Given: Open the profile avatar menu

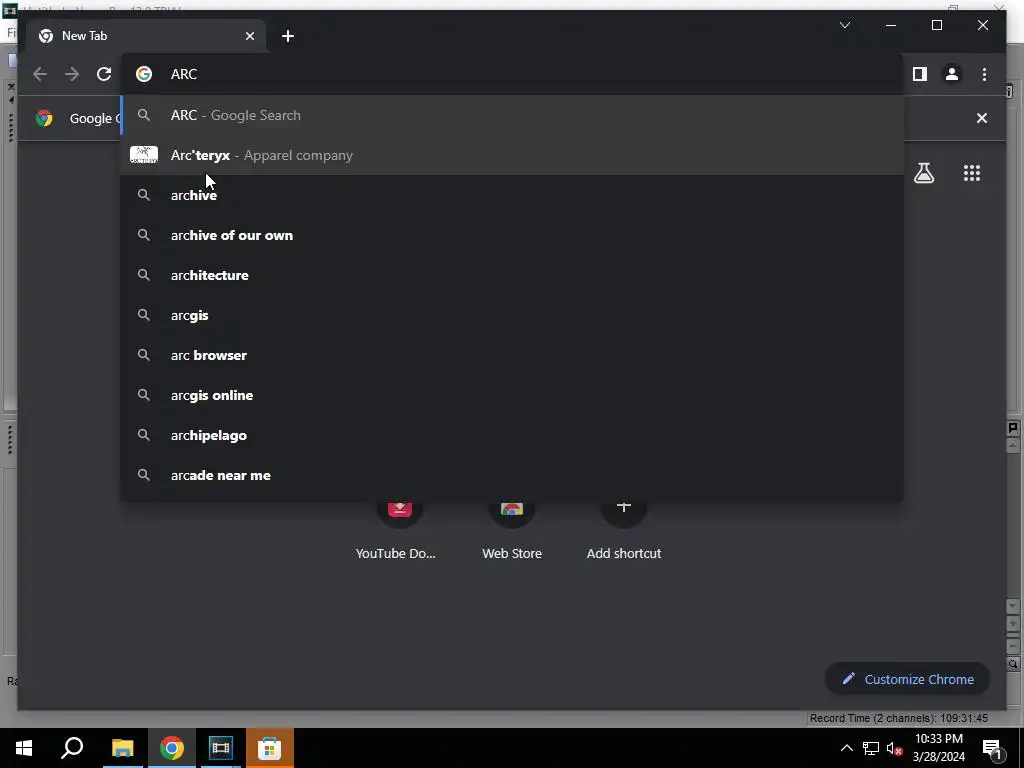Looking at the screenshot, I should point(952,74).
